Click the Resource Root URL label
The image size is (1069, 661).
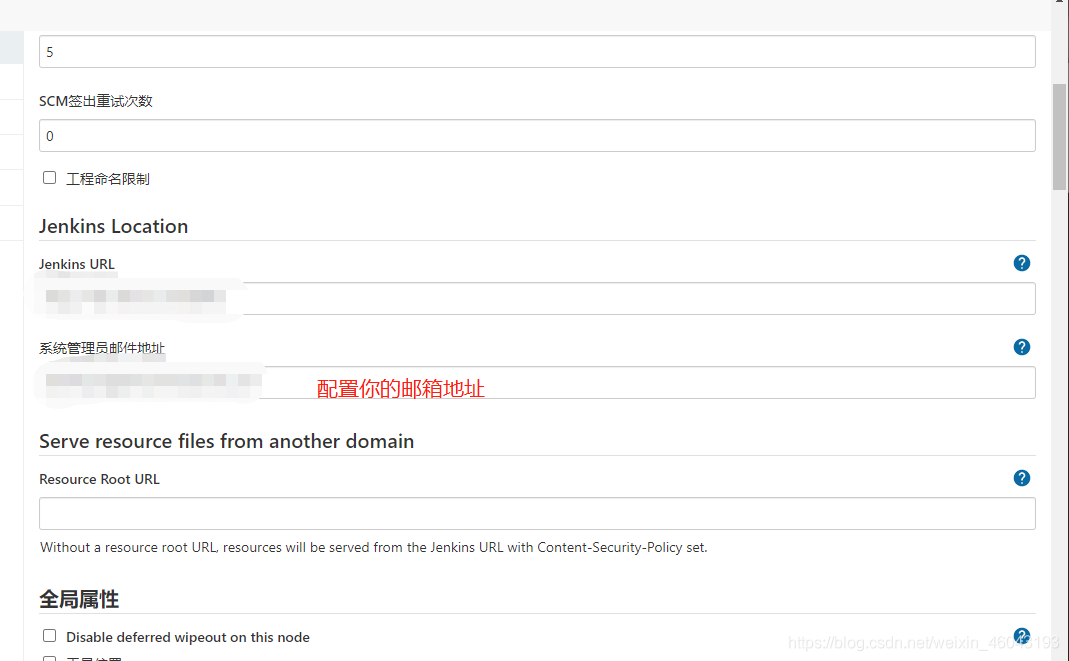99,479
